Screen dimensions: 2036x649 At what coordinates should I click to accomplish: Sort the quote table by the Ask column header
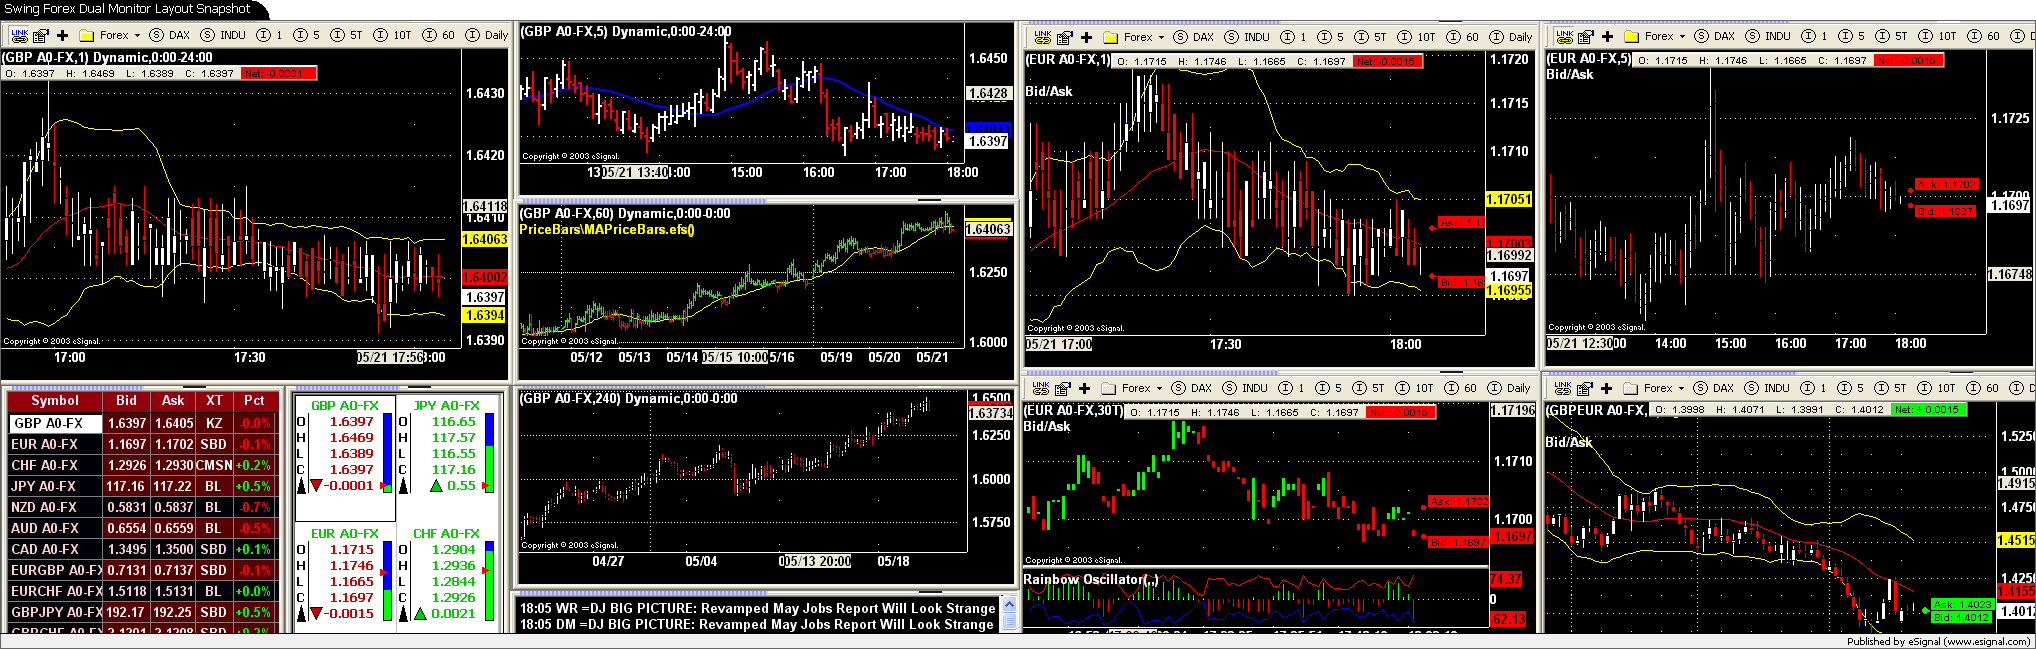pyautogui.click(x=173, y=400)
